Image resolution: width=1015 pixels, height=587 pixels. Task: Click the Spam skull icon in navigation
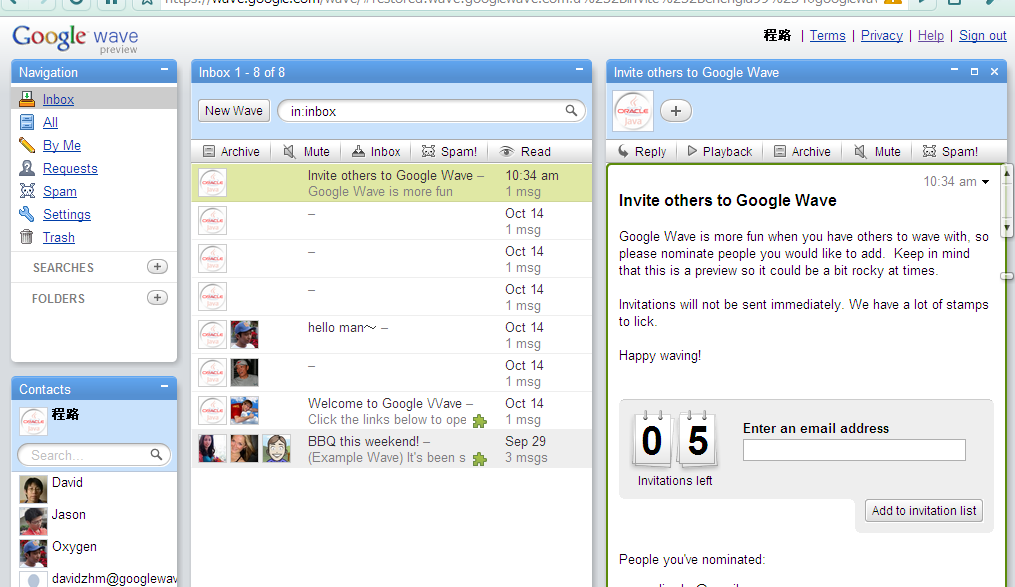27,191
